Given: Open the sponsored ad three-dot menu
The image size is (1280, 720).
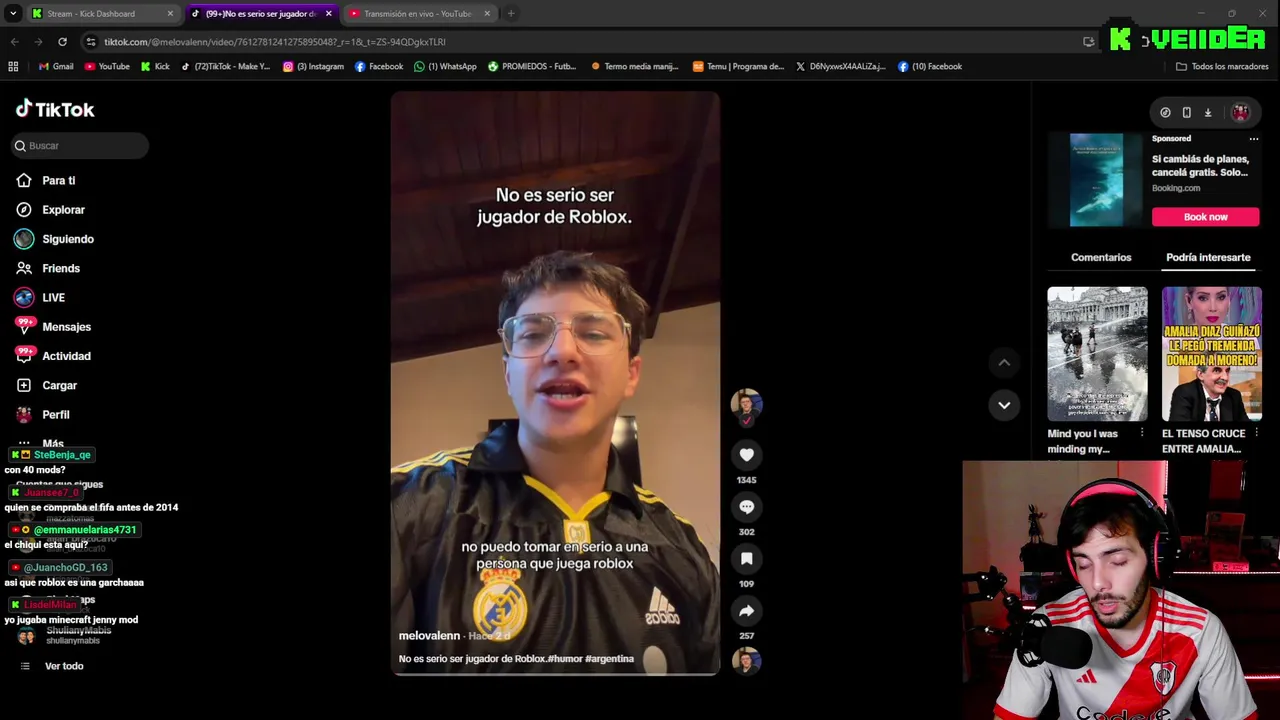Looking at the screenshot, I should coord(1253,139).
